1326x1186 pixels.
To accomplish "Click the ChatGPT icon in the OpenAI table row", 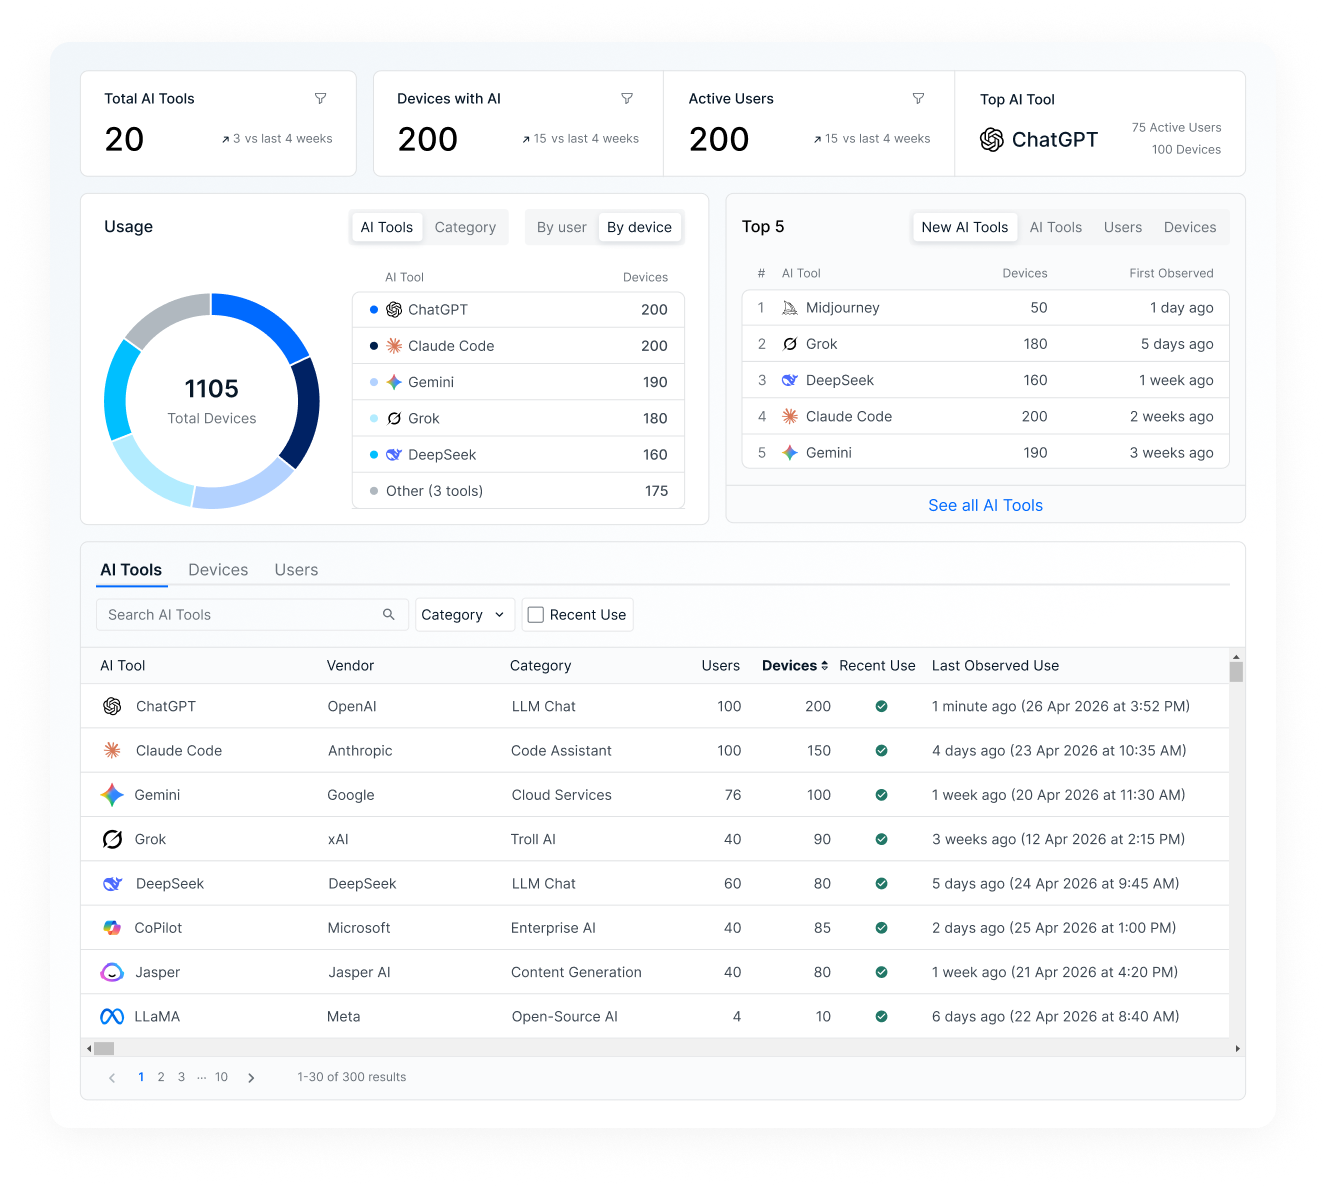I will [112, 706].
